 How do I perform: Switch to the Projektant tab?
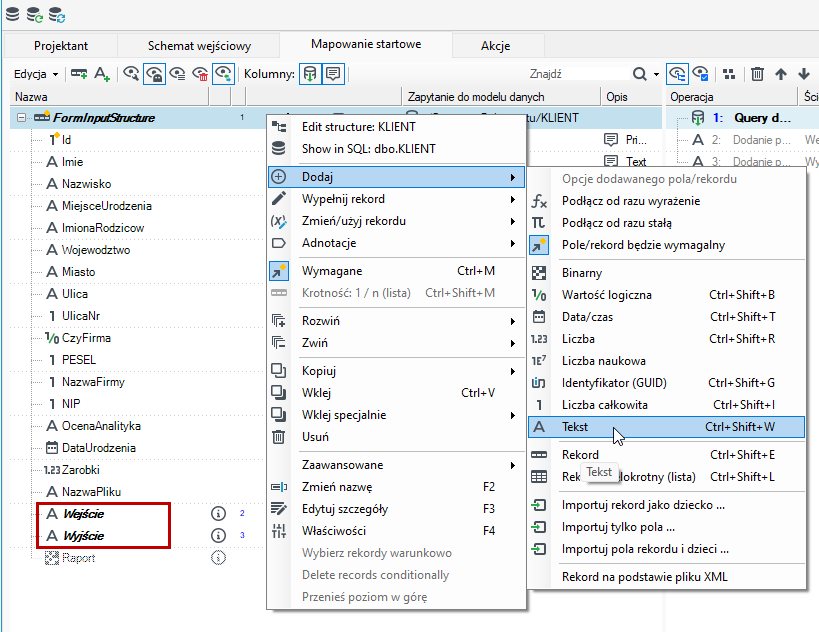tap(61, 45)
